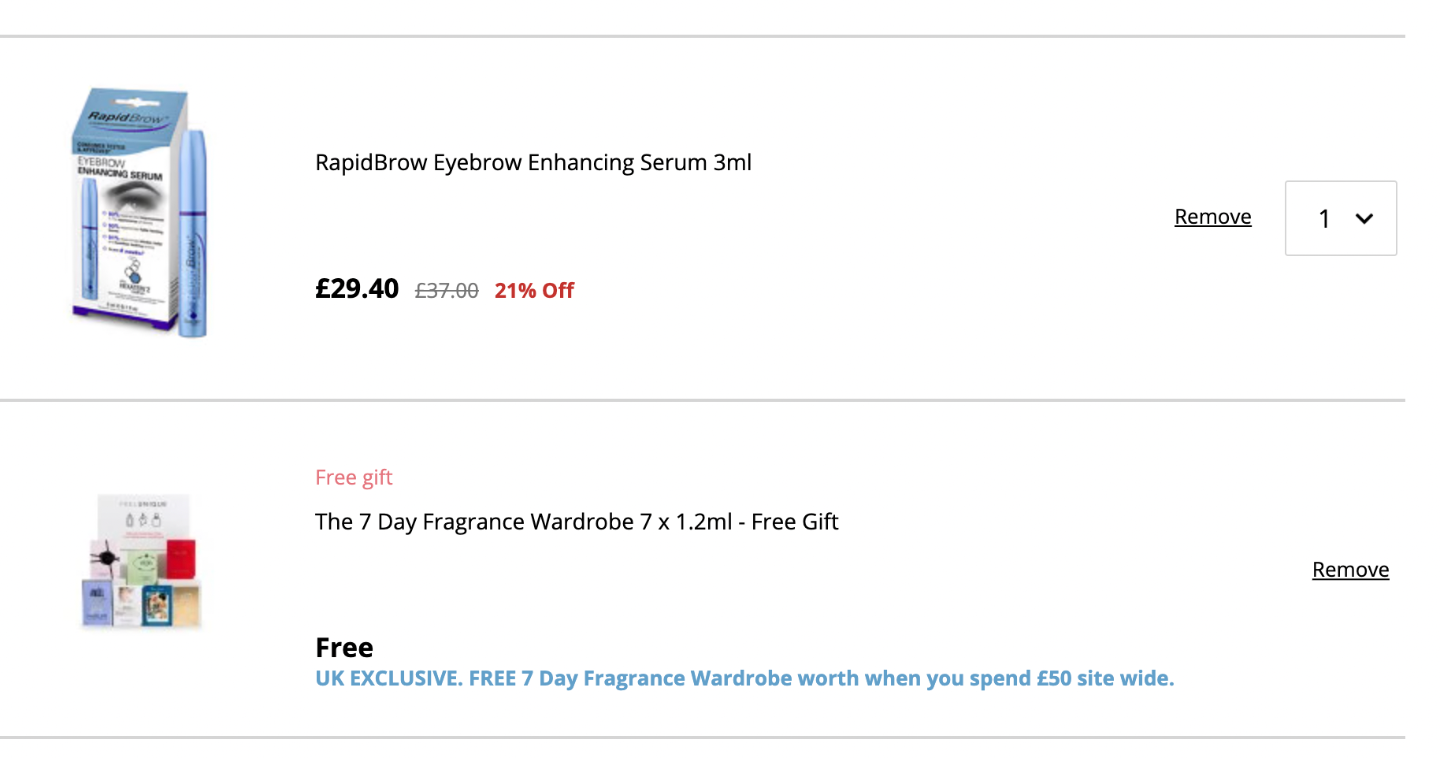Click the purple perfume sample in gift image
Image resolution: width=1440 pixels, height=758 pixels.
tap(95, 604)
